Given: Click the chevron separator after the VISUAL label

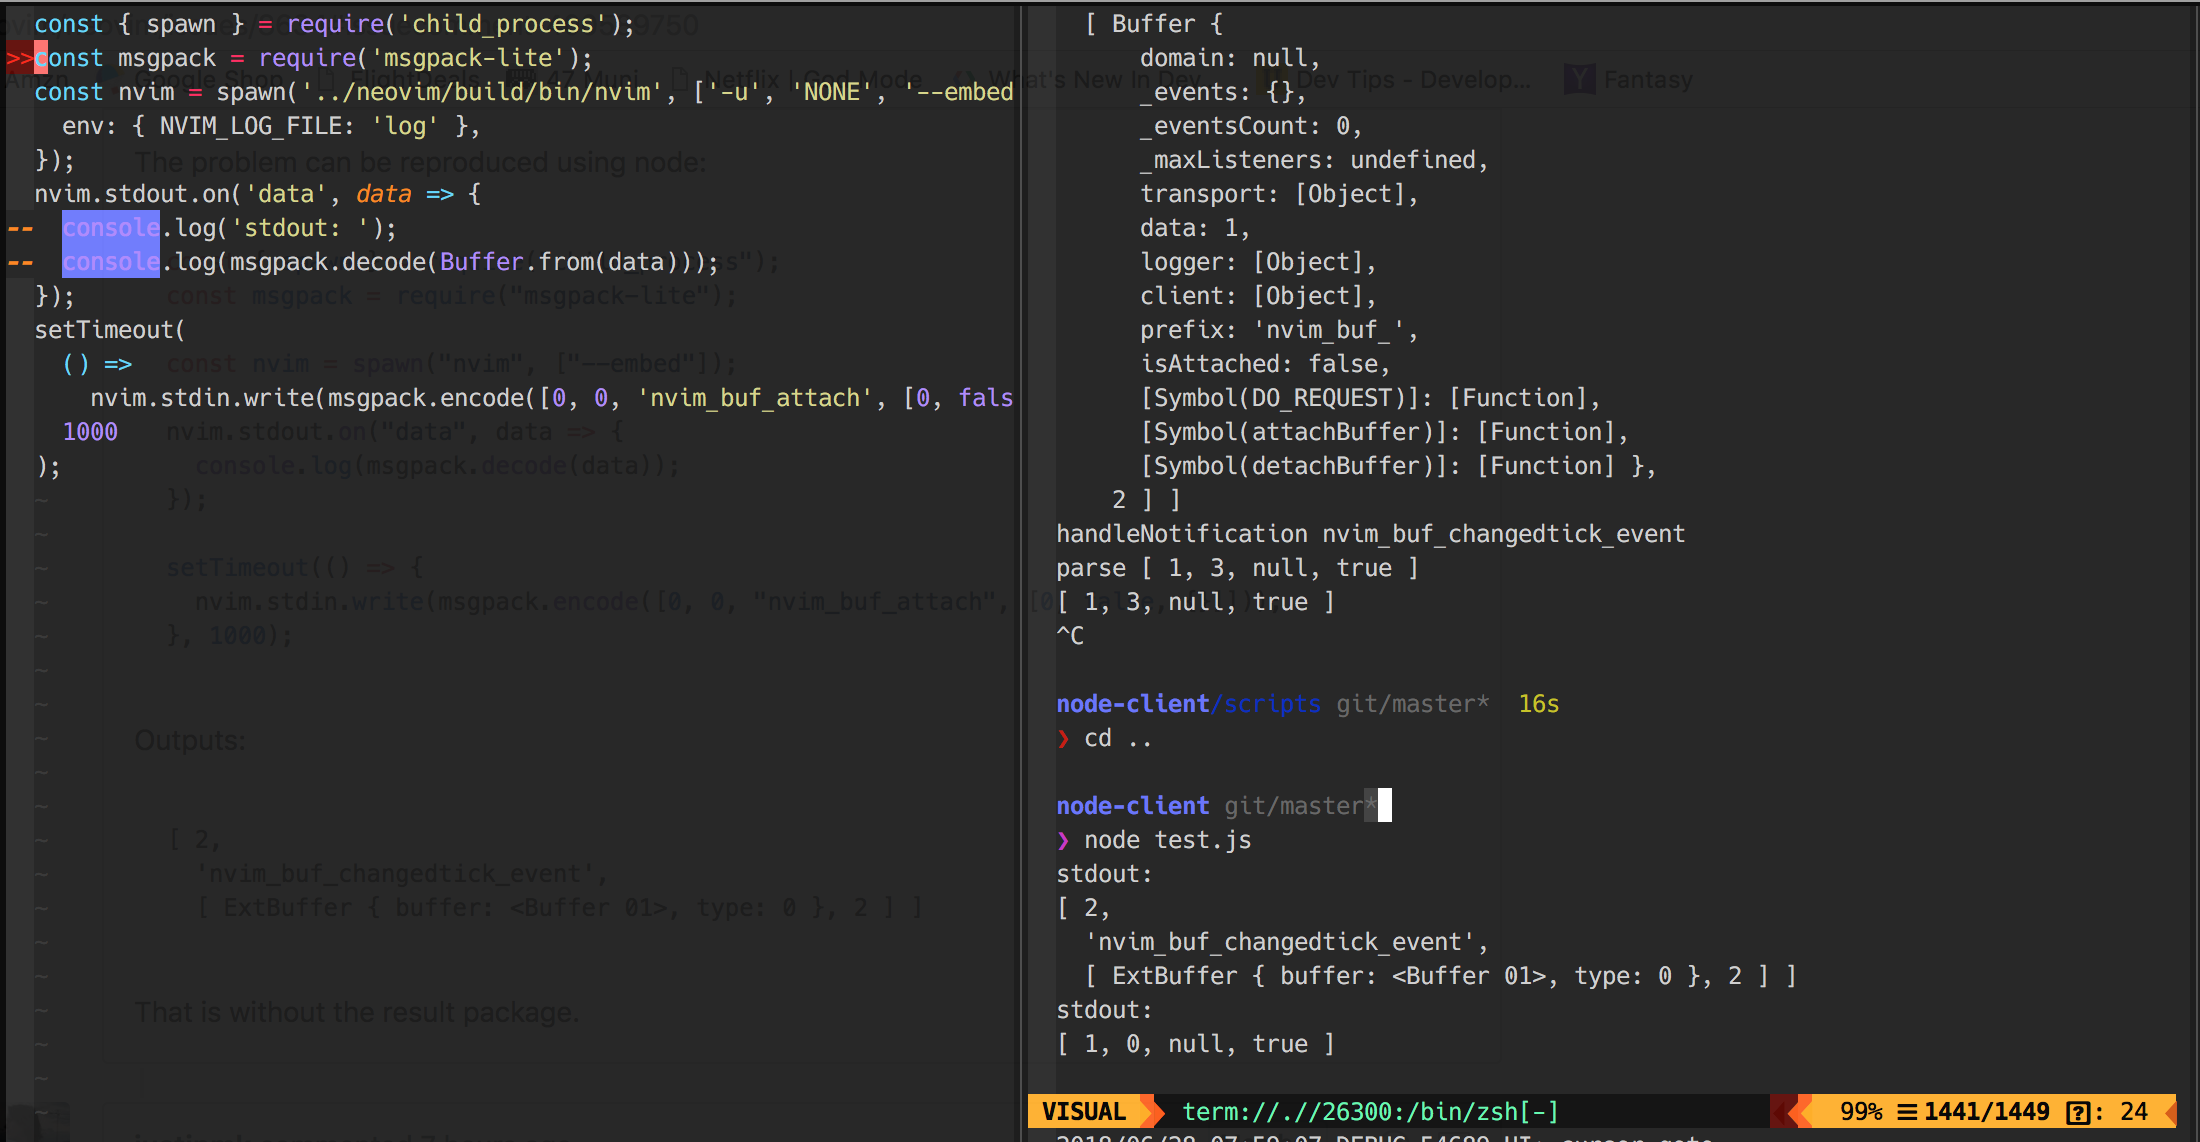Looking at the screenshot, I should [x=1152, y=1112].
